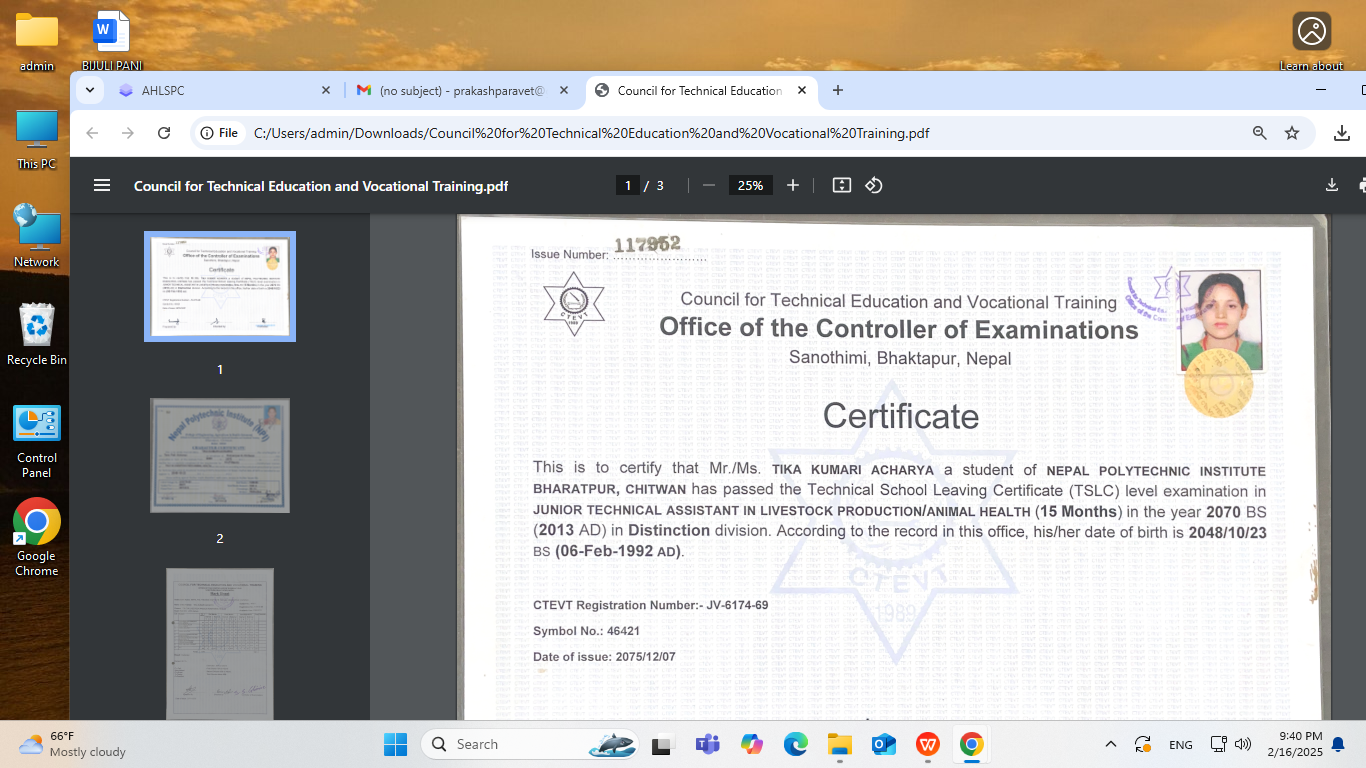Click "Office of the Controller of Examinations"

(899, 329)
